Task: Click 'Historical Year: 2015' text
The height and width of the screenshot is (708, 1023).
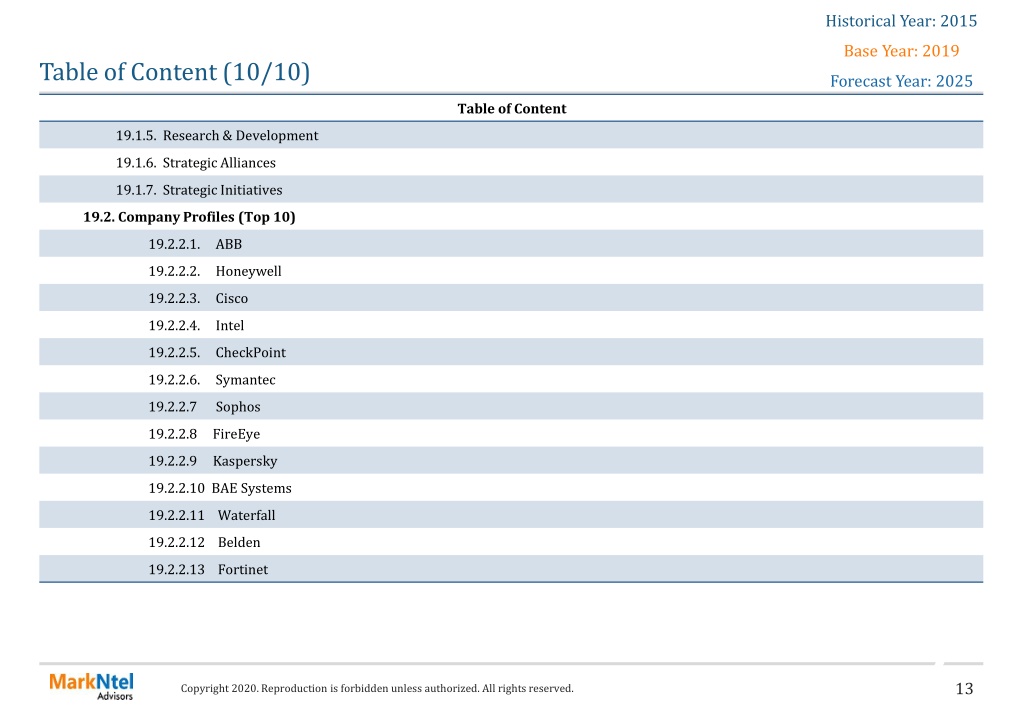Action: point(901,21)
